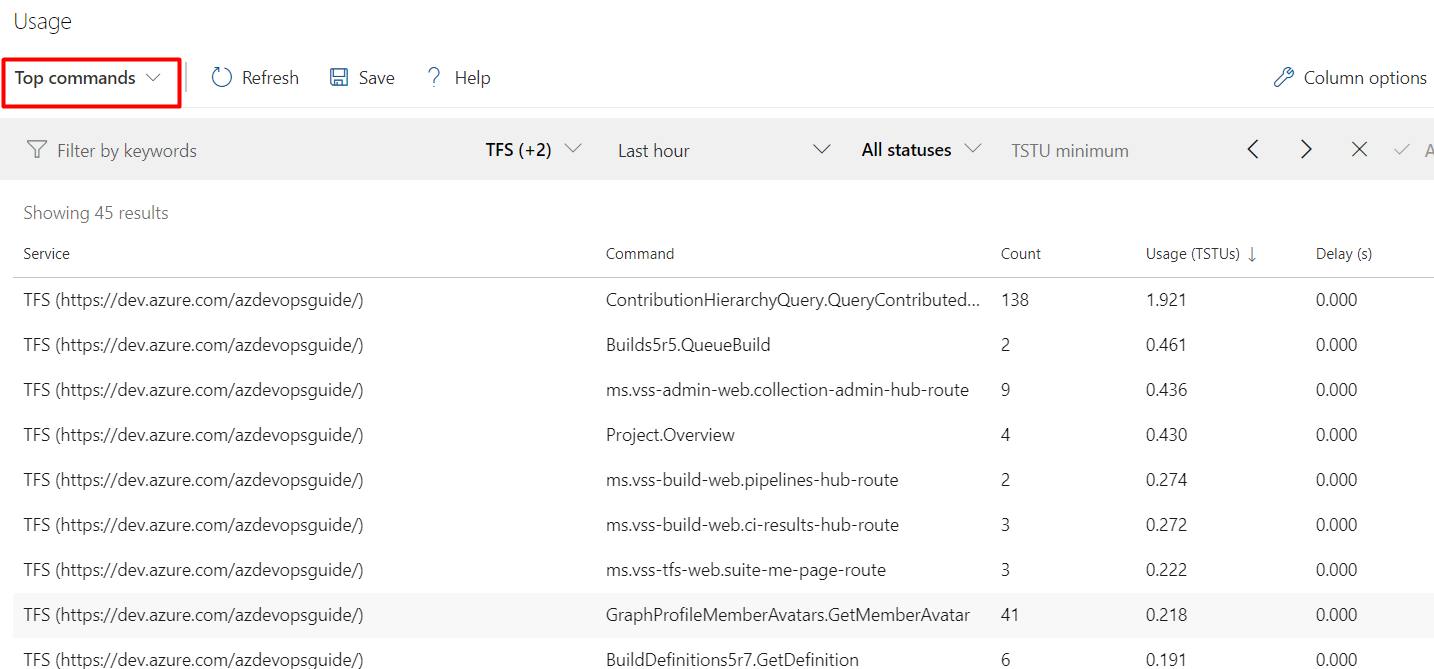Select the ms.vss-tfs-web.suite-me-page-route cell

tap(746, 570)
